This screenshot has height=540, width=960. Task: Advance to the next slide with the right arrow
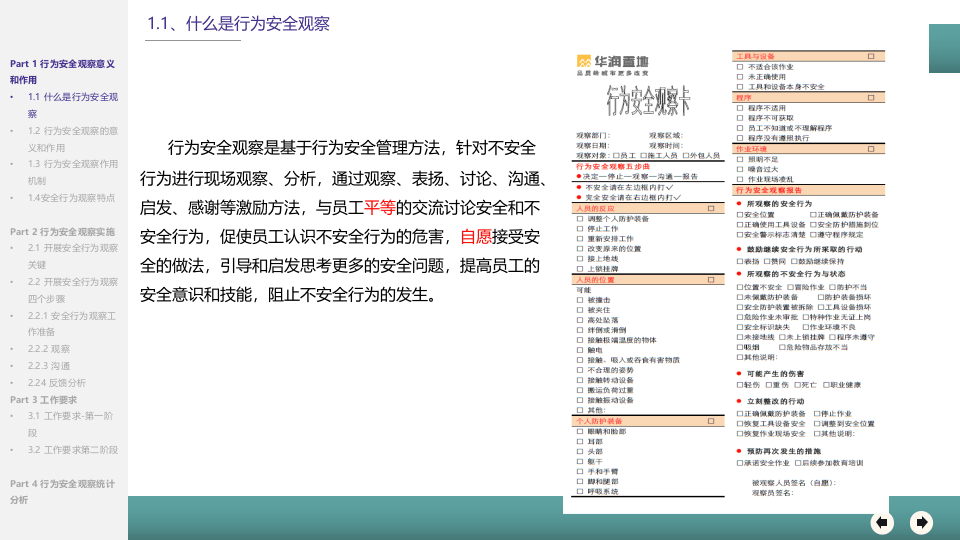click(921, 522)
